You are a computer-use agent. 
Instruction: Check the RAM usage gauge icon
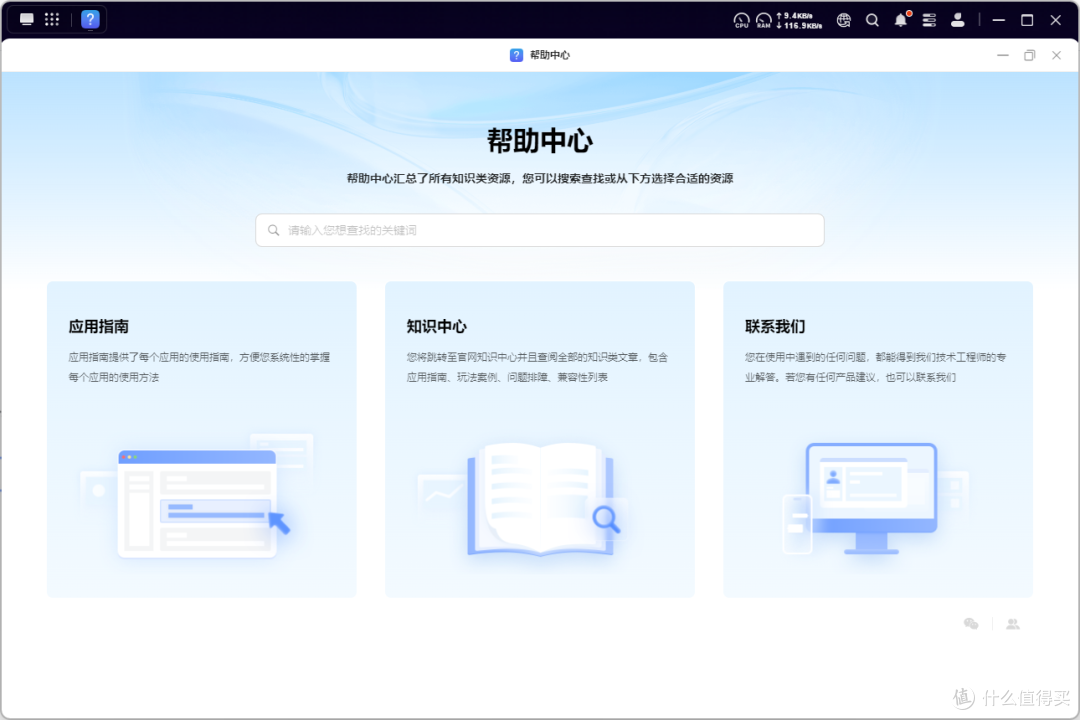pos(764,20)
